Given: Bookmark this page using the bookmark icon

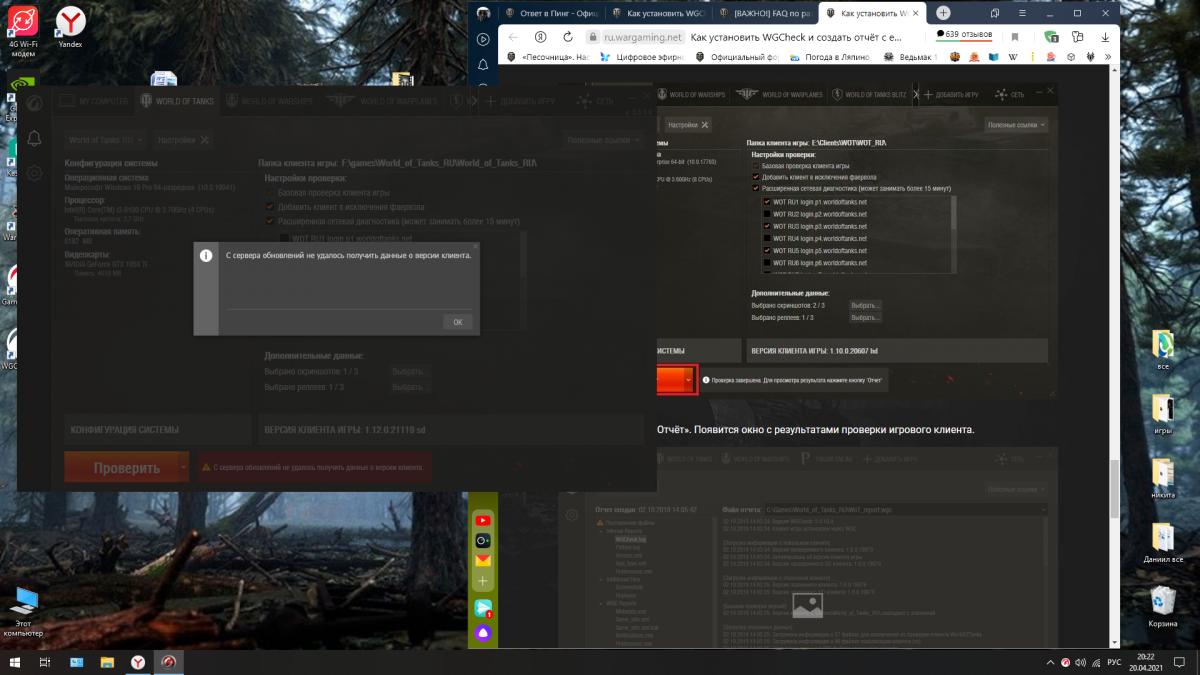Looking at the screenshot, I should click(1014, 36).
